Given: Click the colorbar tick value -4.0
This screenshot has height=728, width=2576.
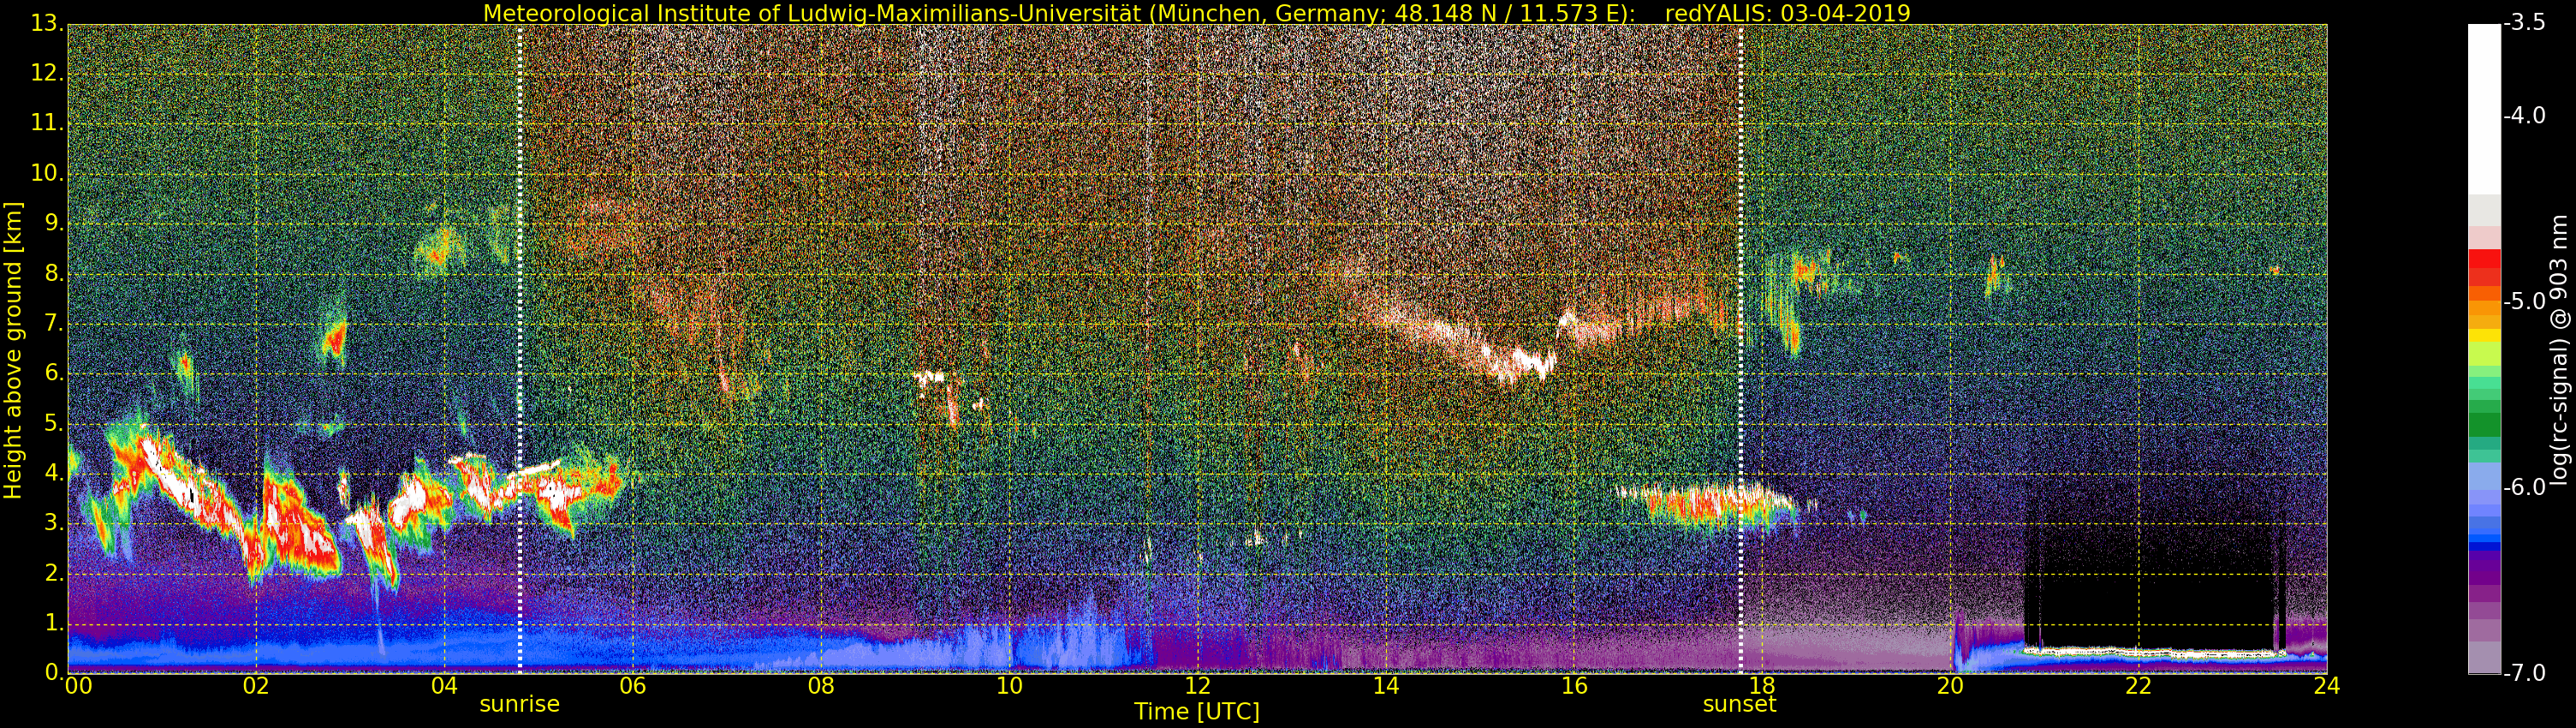Looking at the screenshot, I should (x=2525, y=116).
